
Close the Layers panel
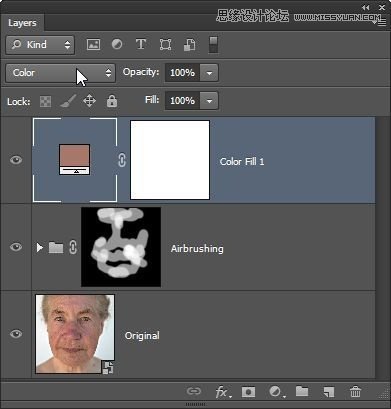pos(382,7)
